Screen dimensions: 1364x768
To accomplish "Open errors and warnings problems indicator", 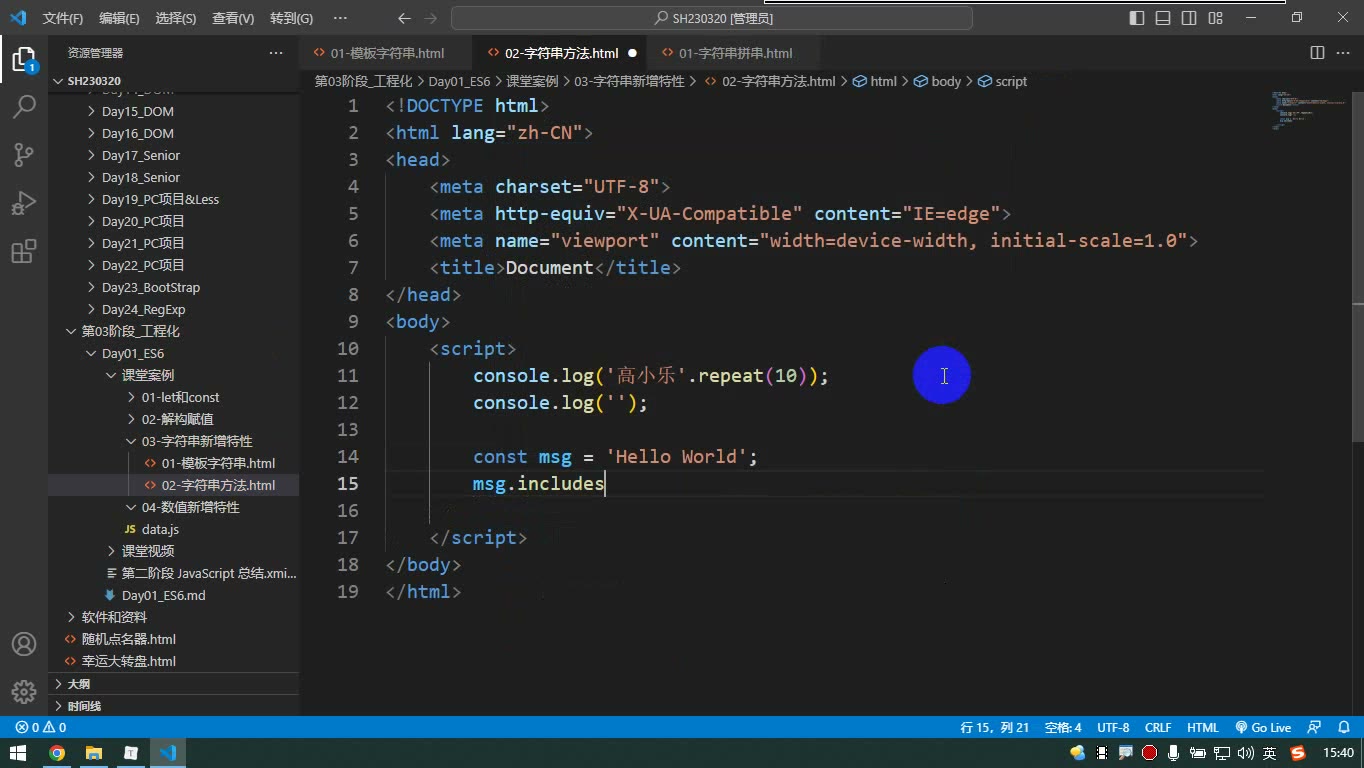I will pos(41,728).
